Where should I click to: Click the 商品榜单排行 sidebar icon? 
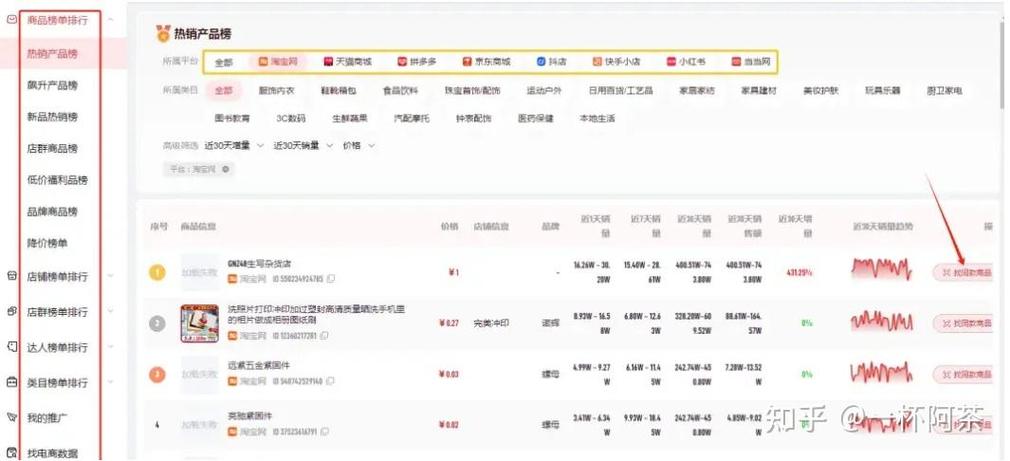(x=11, y=20)
